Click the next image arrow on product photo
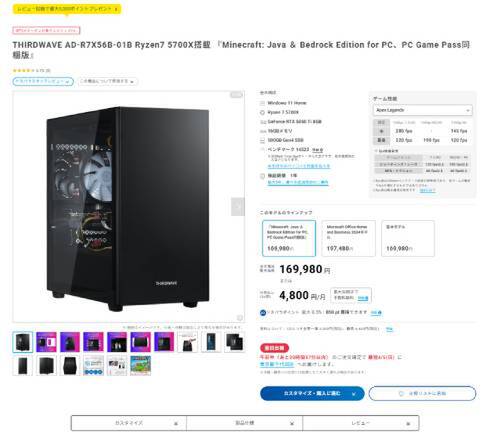 pos(238,206)
